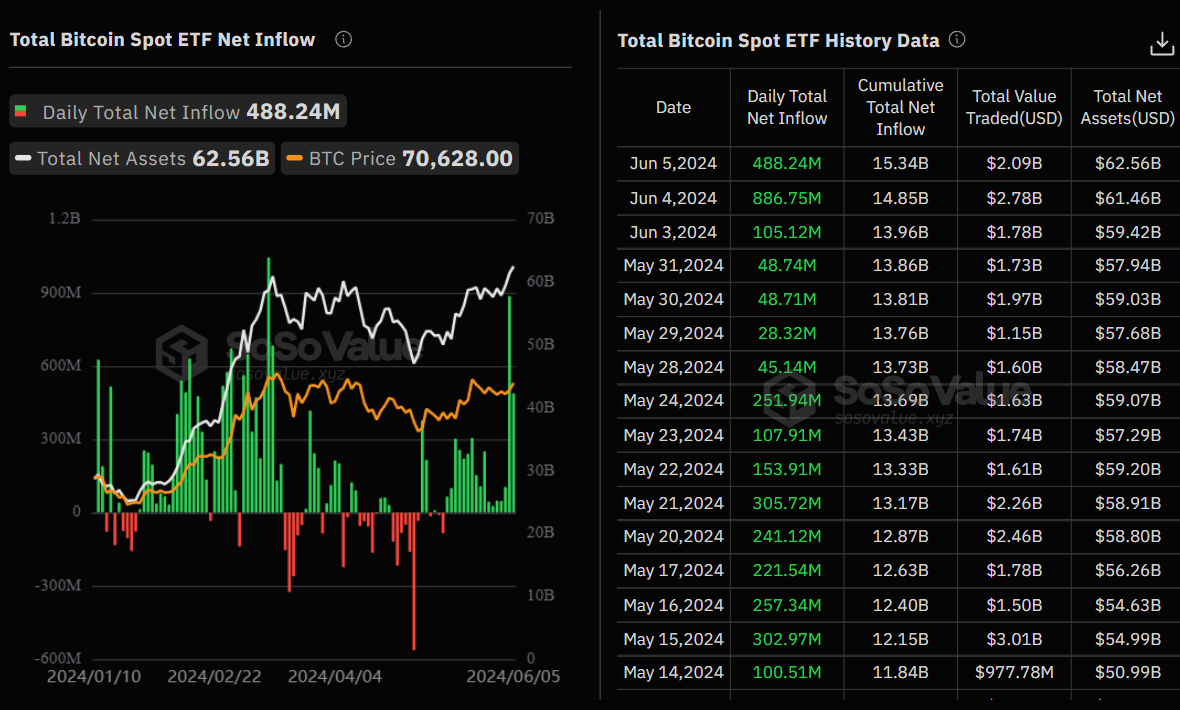Select the May 30,2024 date cell
This screenshot has height=710, width=1180.
pos(674,299)
